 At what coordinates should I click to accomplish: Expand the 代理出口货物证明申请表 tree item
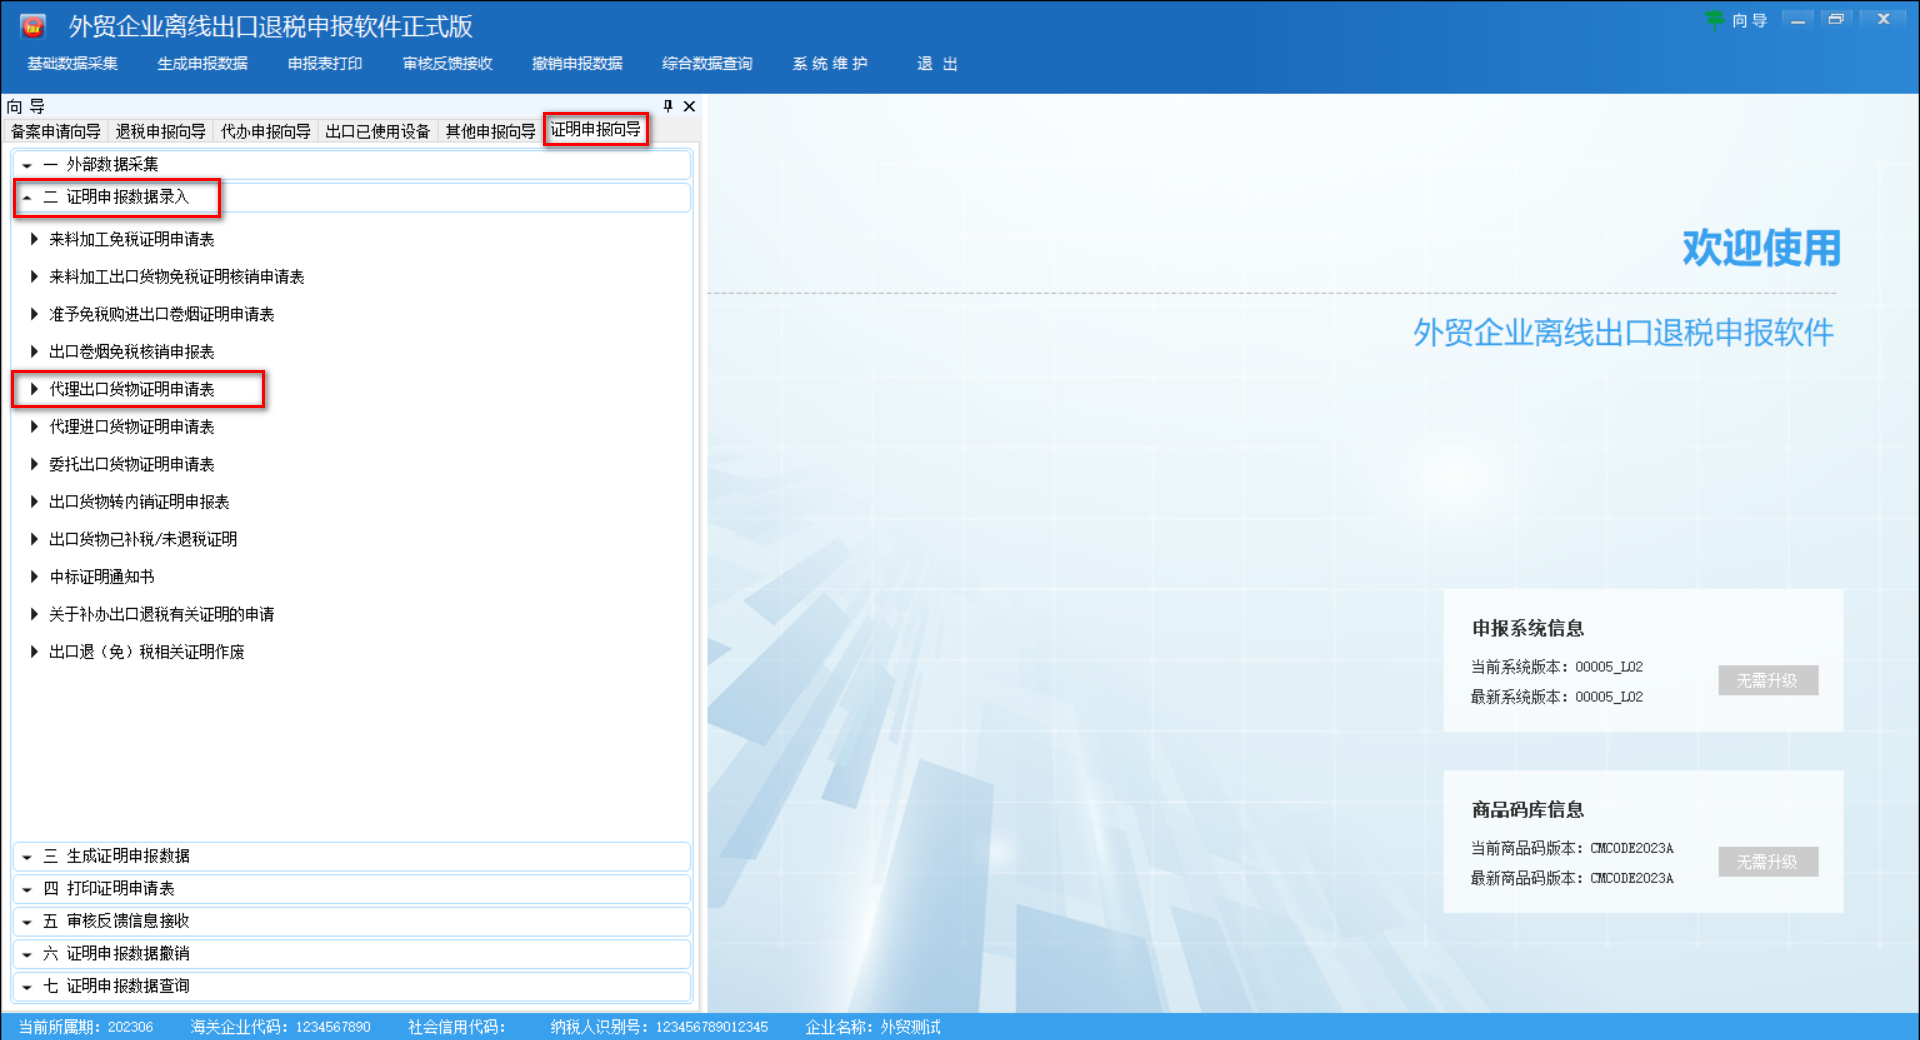(34, 389)
